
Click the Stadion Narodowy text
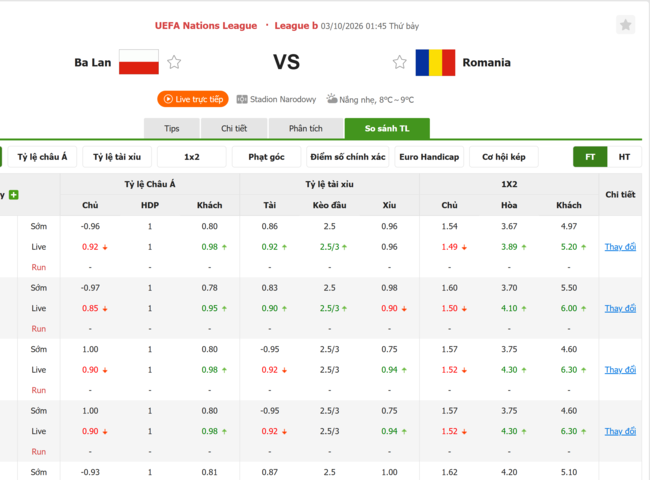[x=283, y=99]
